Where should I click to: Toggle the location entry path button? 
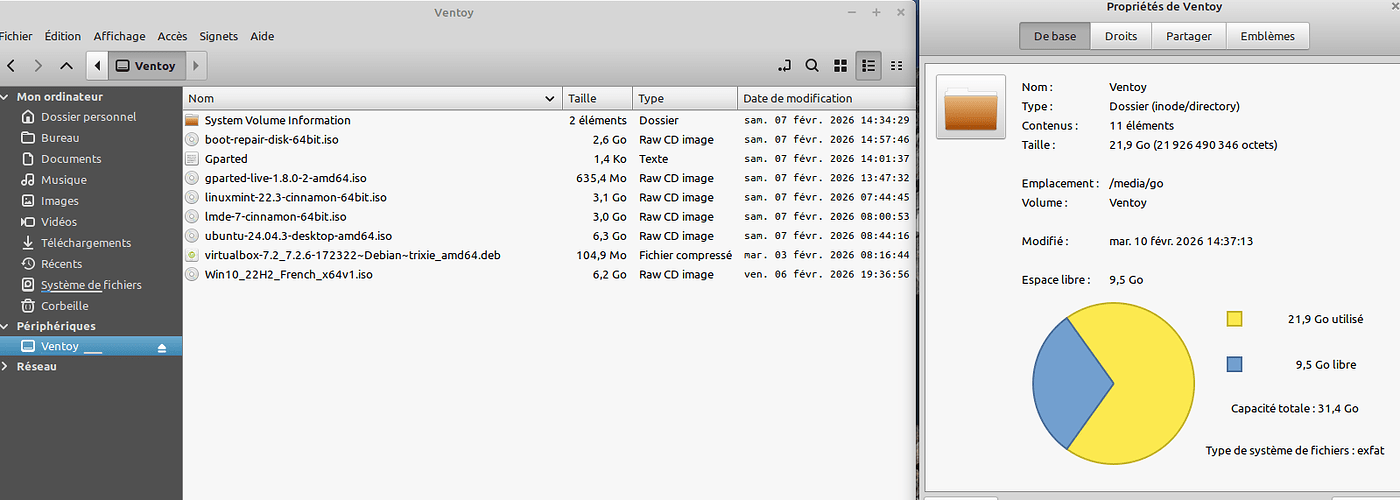(x=783, y=66)
